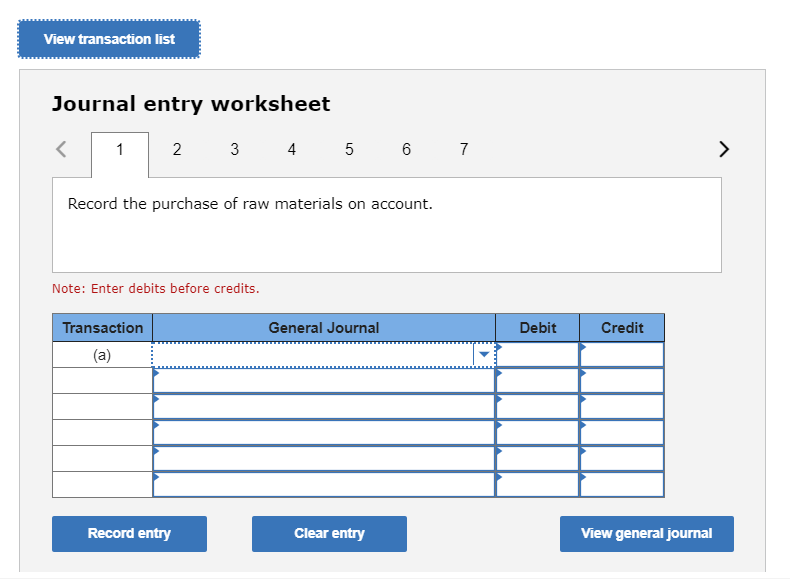Open worksheet tab 4
Viewport: 790px width, 579px height.
pyautogui.click(x=292, y=149)
